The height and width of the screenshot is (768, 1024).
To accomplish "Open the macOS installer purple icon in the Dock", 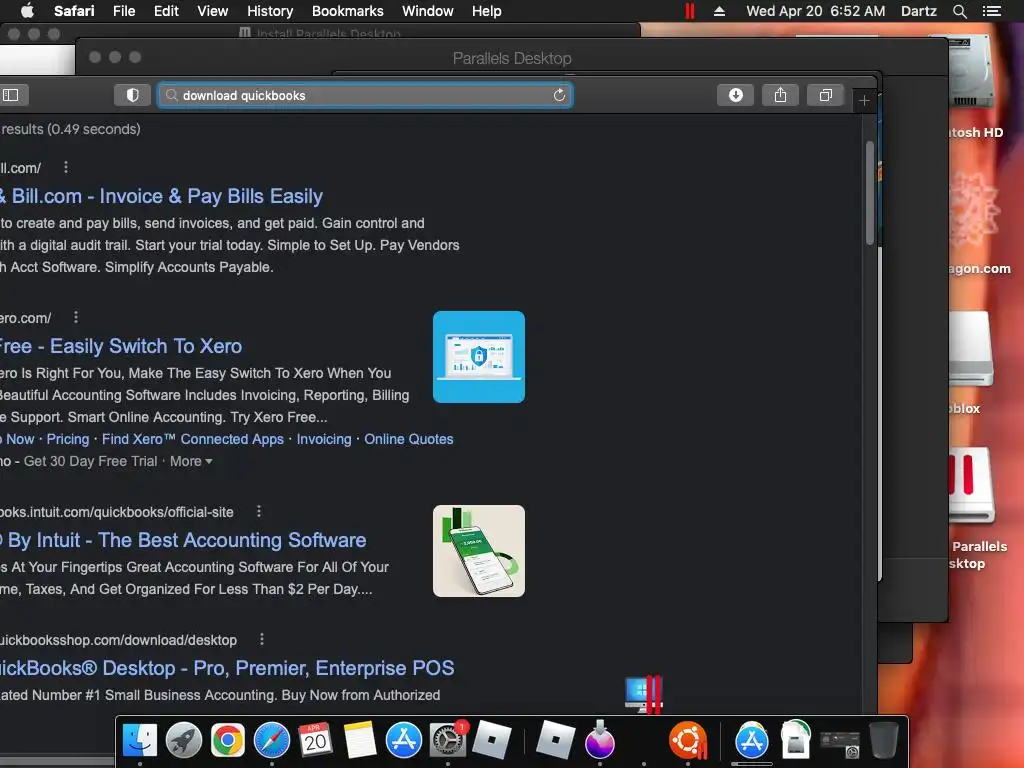I will coord(600,741).
